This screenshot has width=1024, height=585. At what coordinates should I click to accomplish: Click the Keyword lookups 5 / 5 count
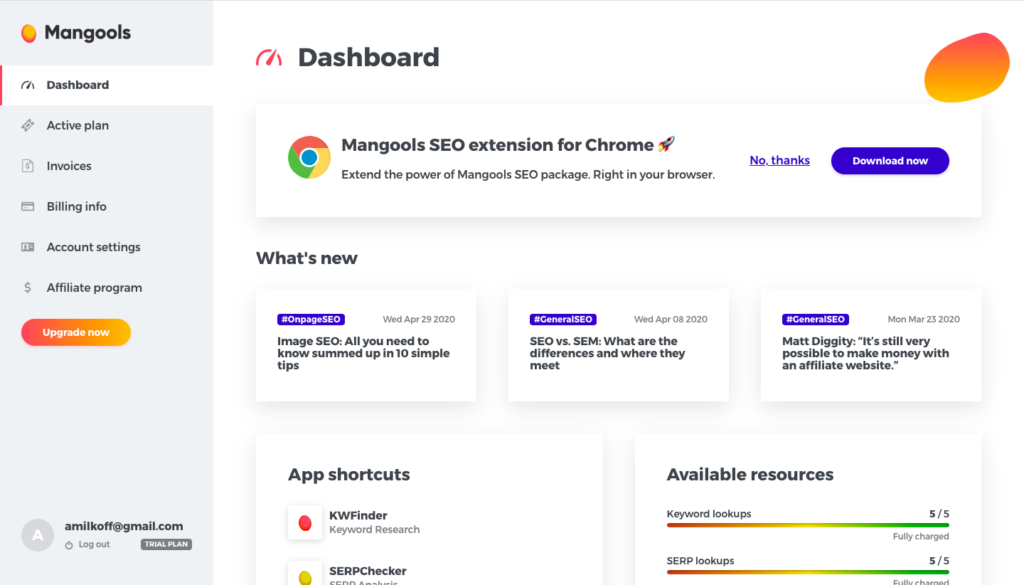pos(939,514)
